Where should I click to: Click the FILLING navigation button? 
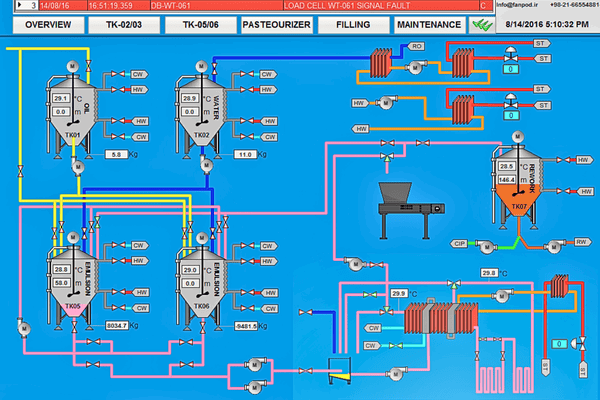point(353,23)
